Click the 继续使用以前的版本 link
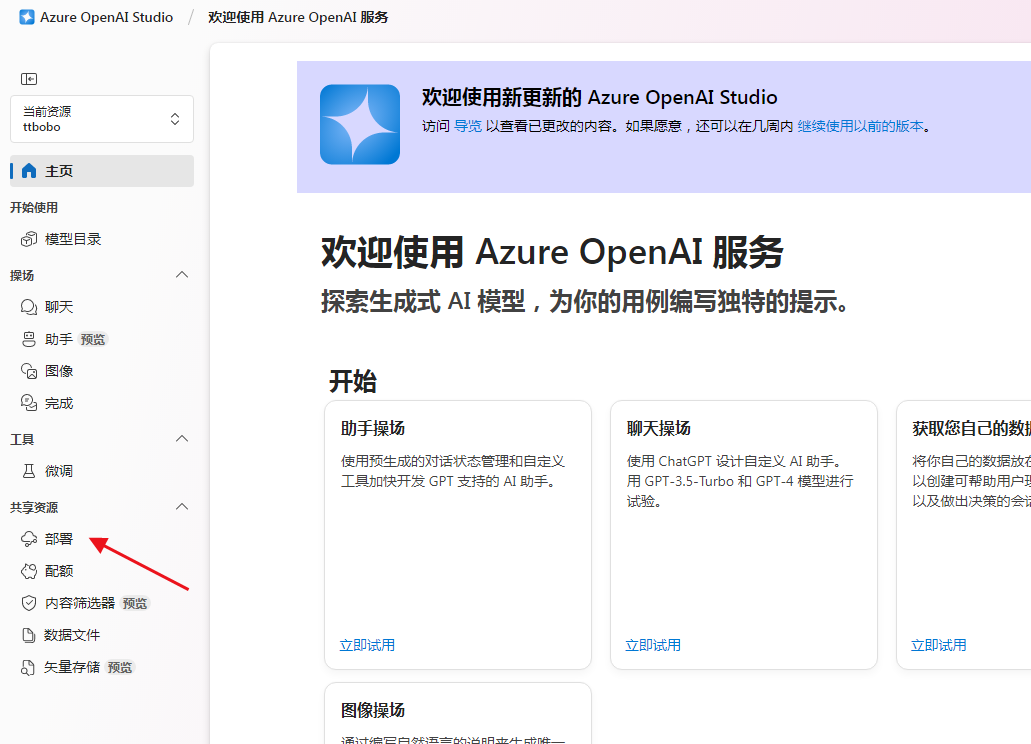1031x744 pixels. (x=860, y=126)
